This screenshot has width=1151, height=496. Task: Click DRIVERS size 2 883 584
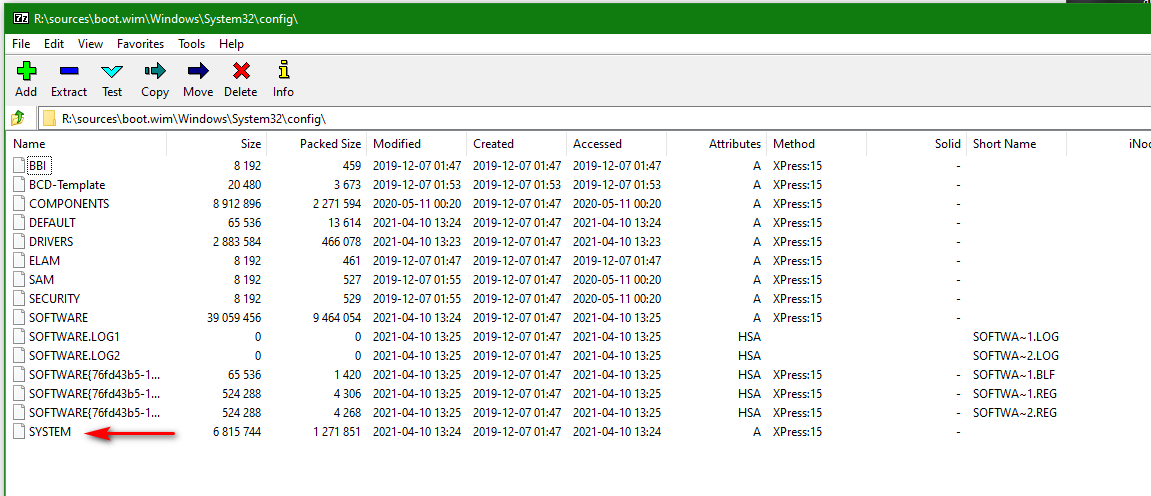[237, 242]
